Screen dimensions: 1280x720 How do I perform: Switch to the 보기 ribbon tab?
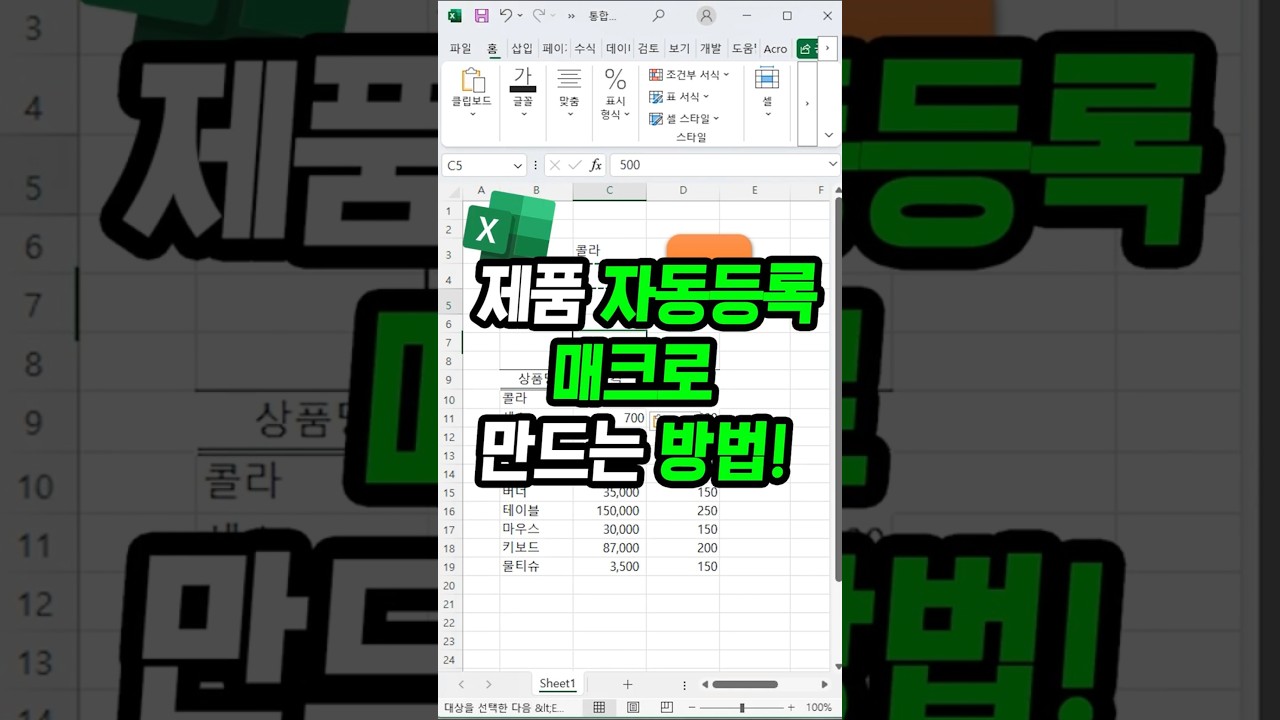click(x=679, y=48)
